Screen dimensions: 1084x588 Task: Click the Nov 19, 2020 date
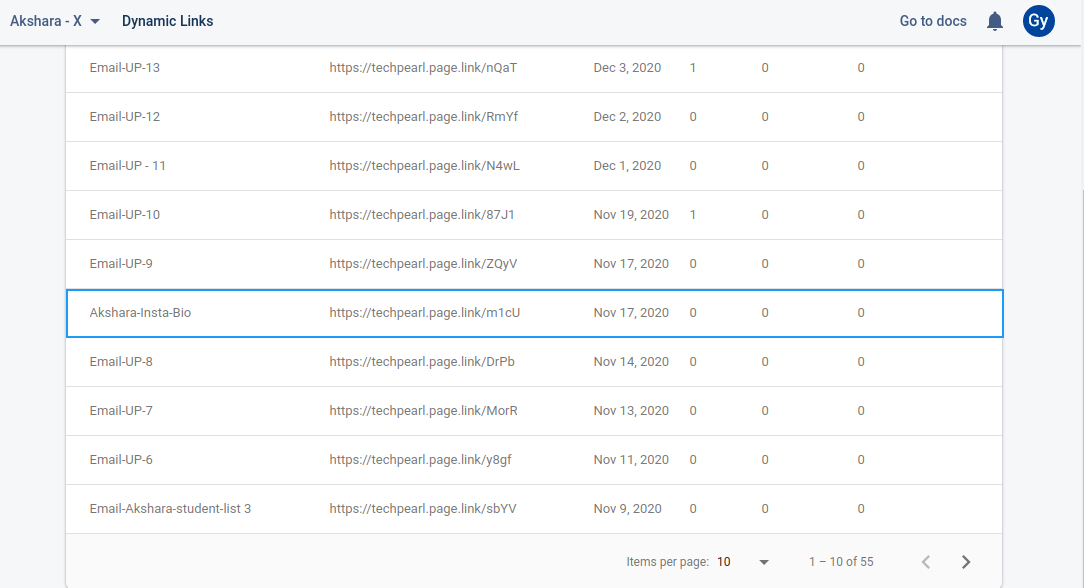click(x=631, y=215)
